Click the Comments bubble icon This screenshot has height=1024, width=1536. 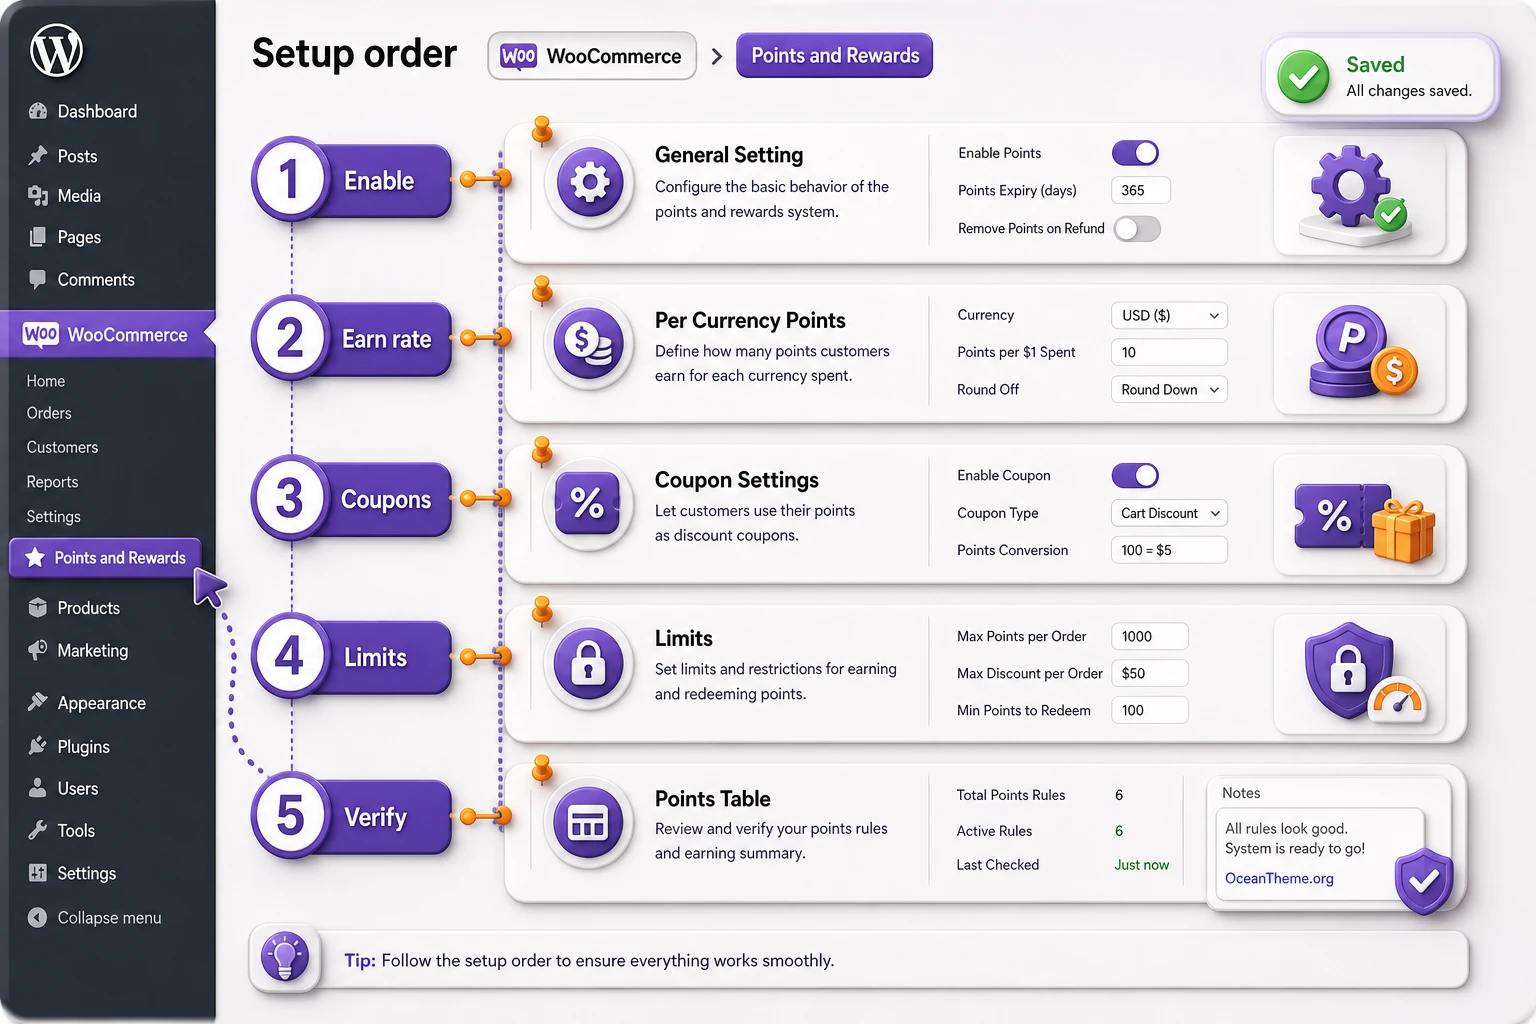point(38,279)
